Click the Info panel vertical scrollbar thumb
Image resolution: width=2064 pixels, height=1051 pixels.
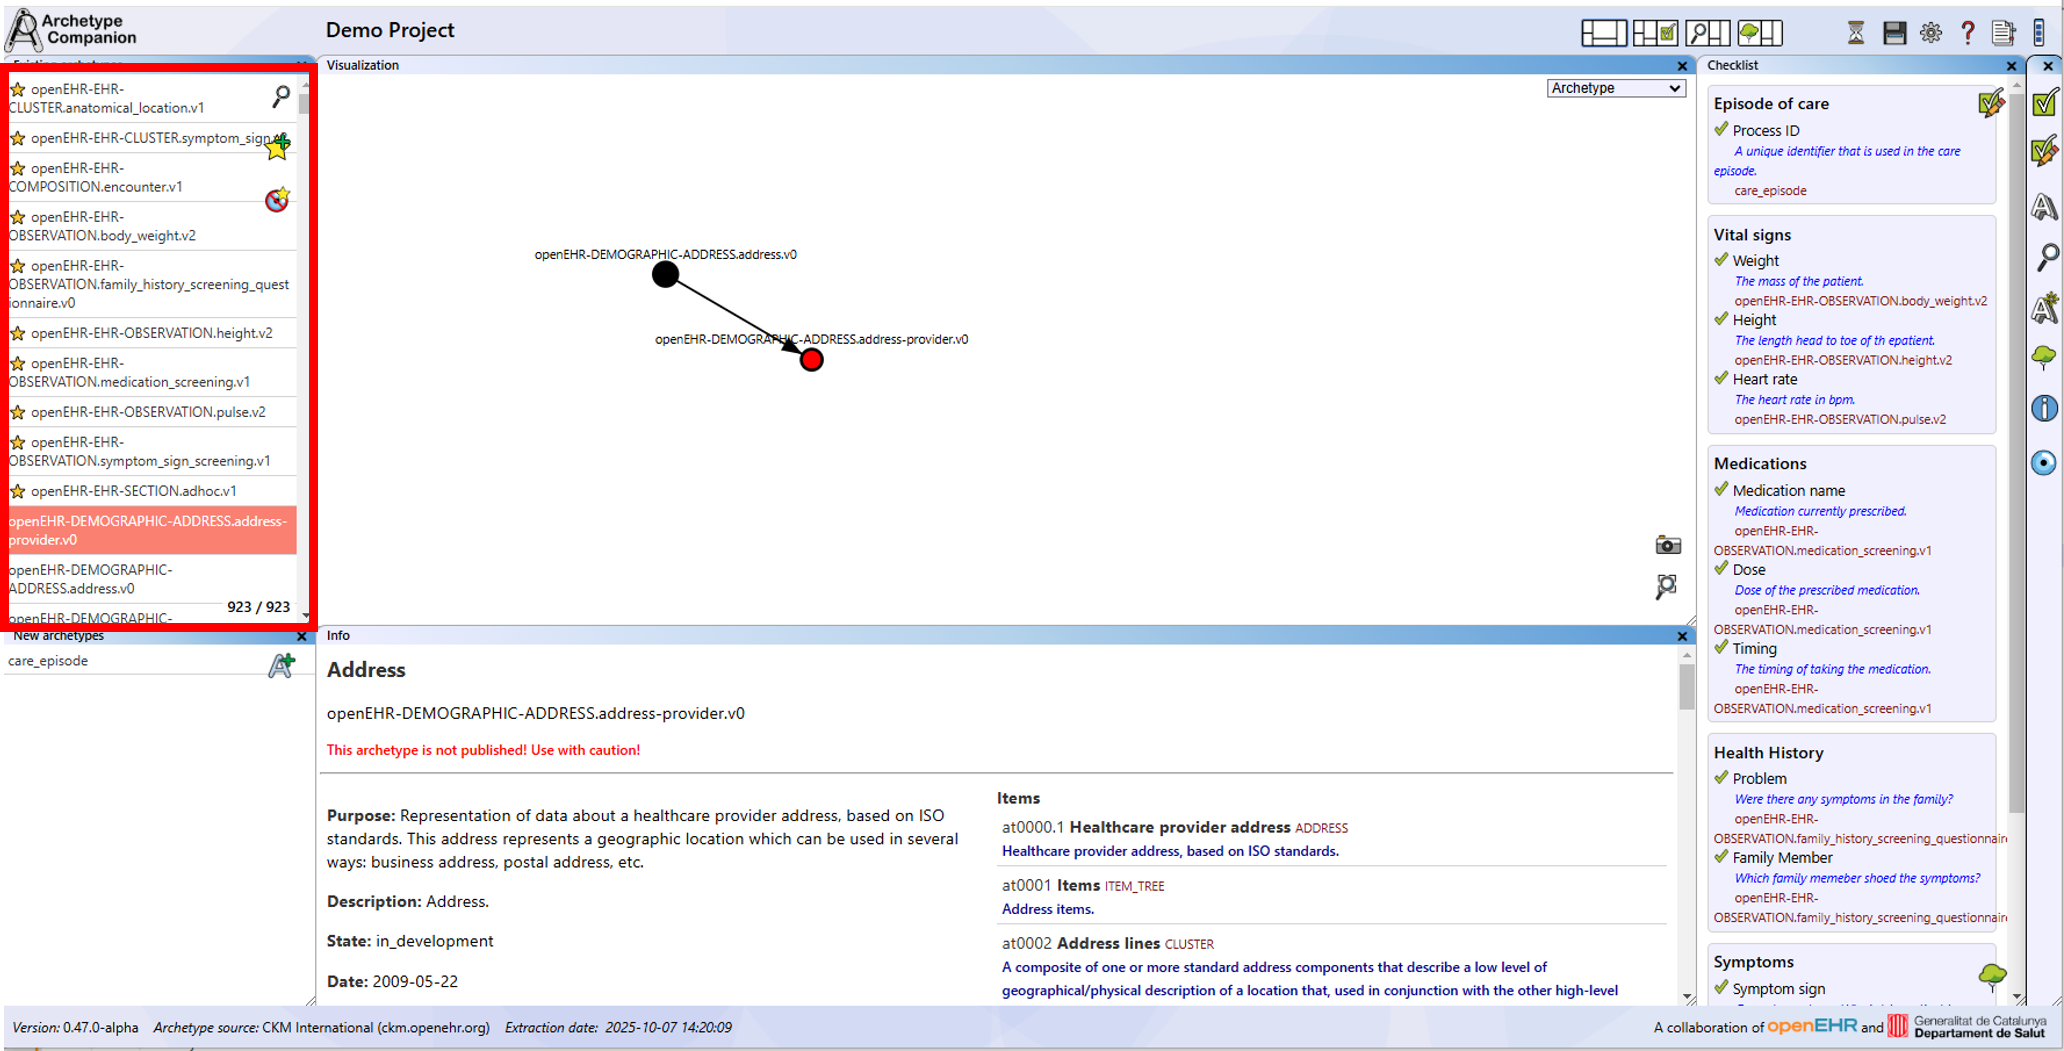pyautogui.click(x=1687, y=687)
